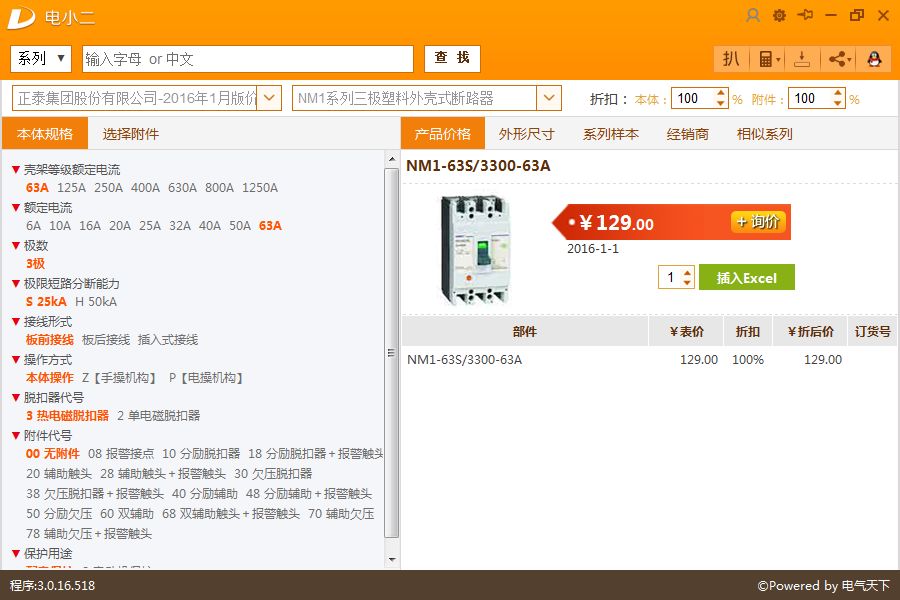Image resolution: width=900 pixels, height=600 pixels.
Task: Decrease the 附件 discount stepper
Action: coord(838,104)
